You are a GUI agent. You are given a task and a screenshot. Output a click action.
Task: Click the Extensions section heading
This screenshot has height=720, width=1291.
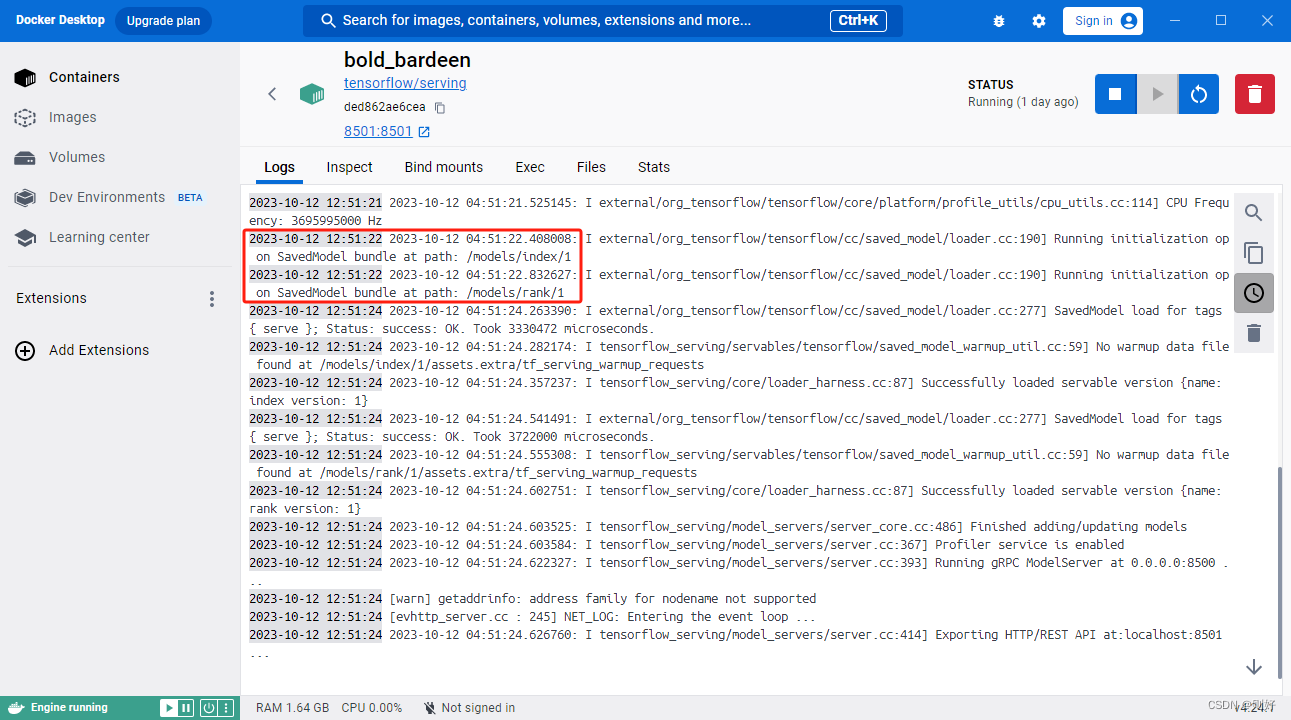[51, 298]
